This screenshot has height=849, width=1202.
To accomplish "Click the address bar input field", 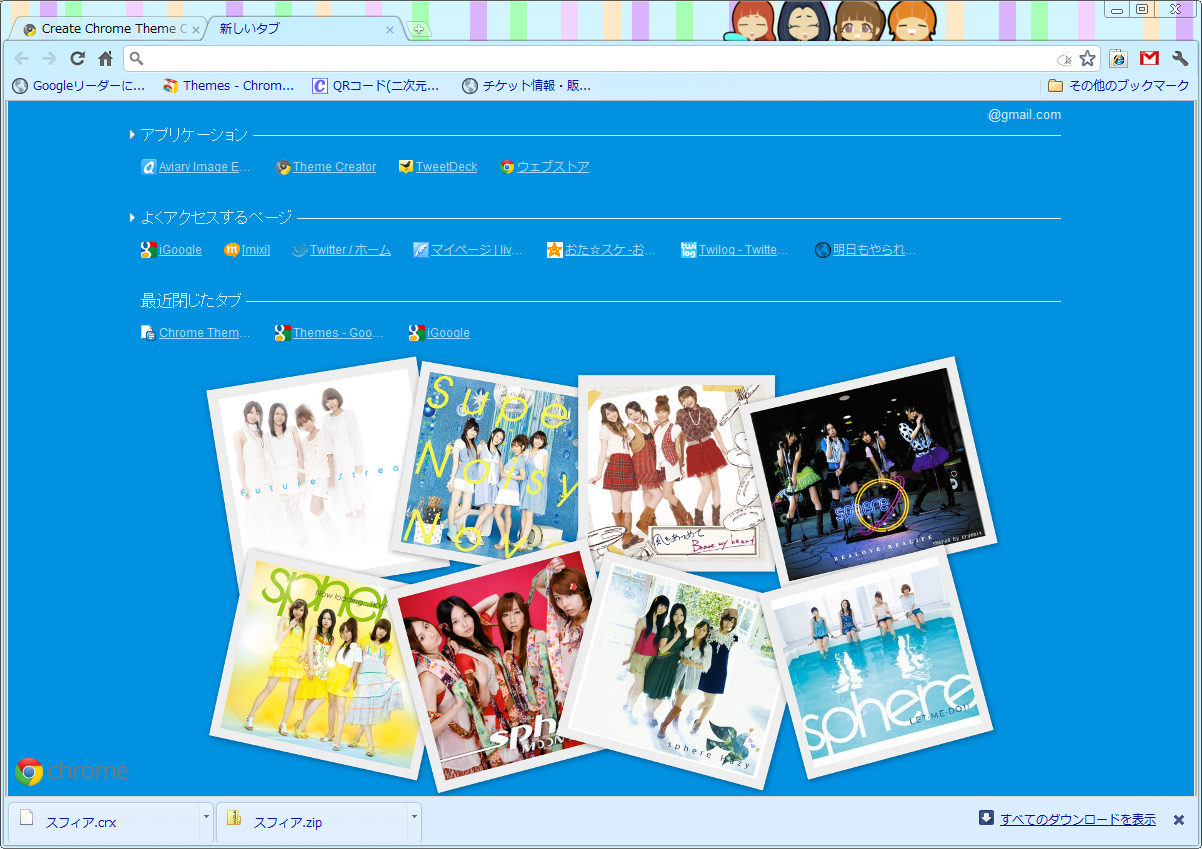I will coord(600,58).
